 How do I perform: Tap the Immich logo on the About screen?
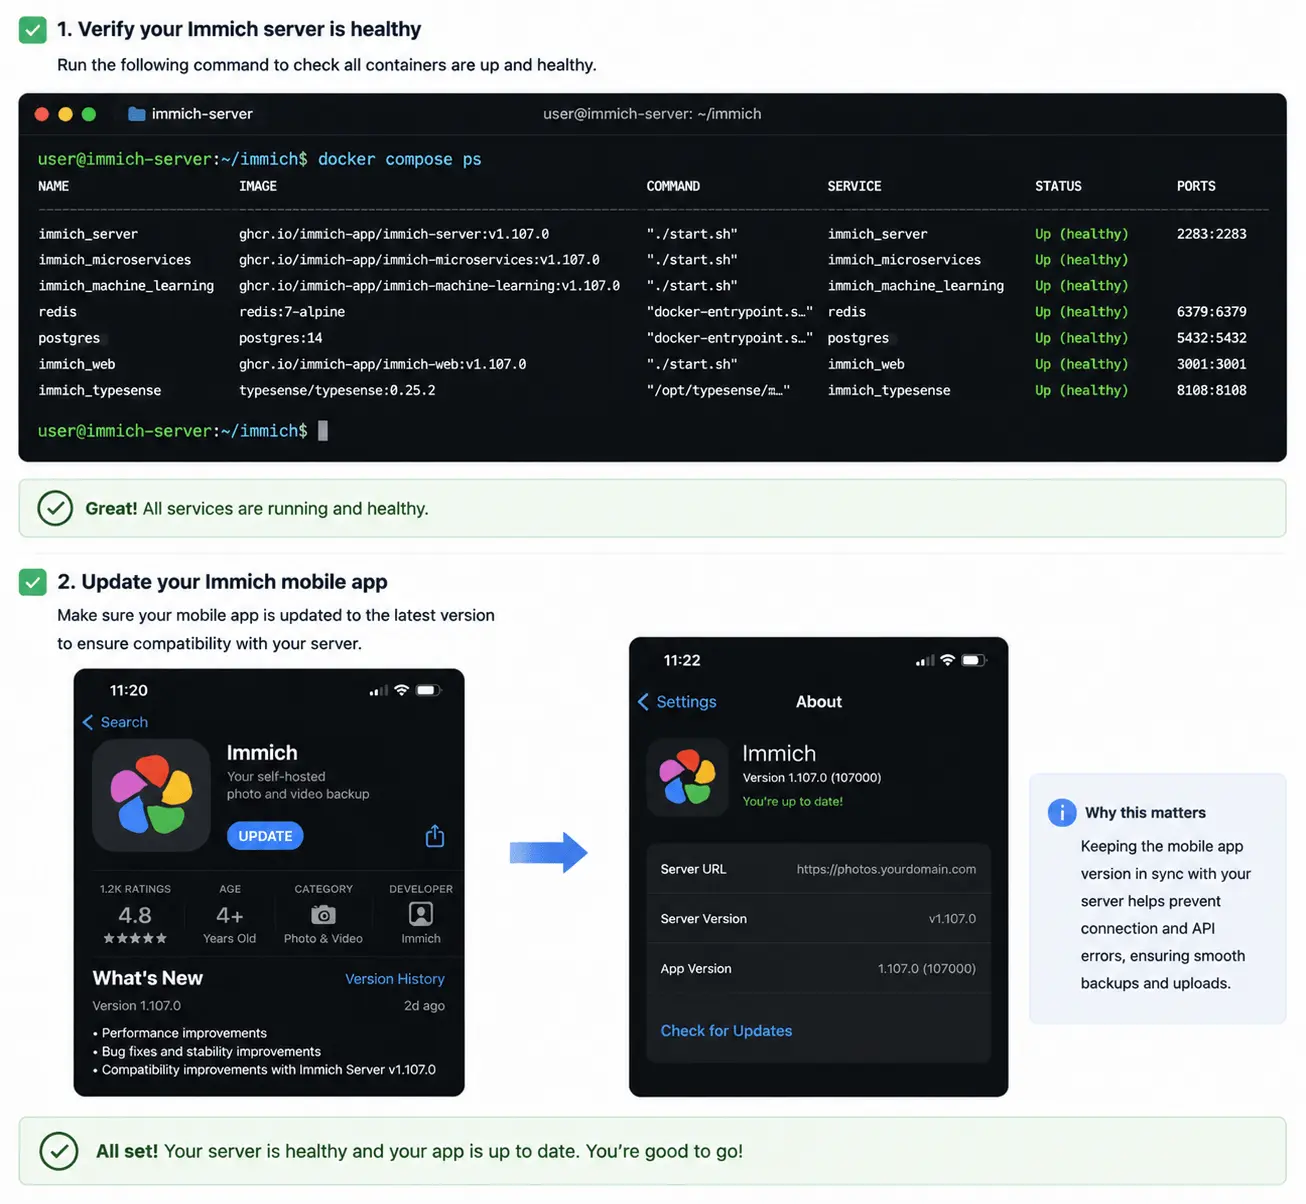coord(687,777)
